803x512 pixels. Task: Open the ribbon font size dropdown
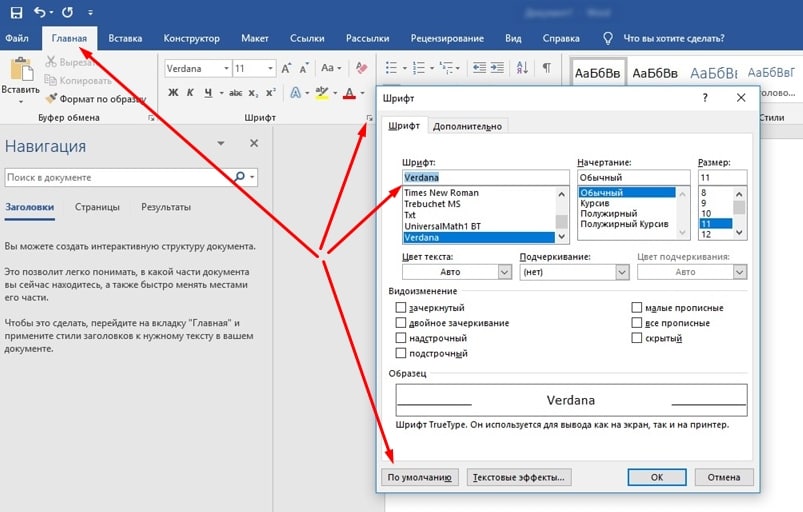pyautogui.click(x=269, y=68)
